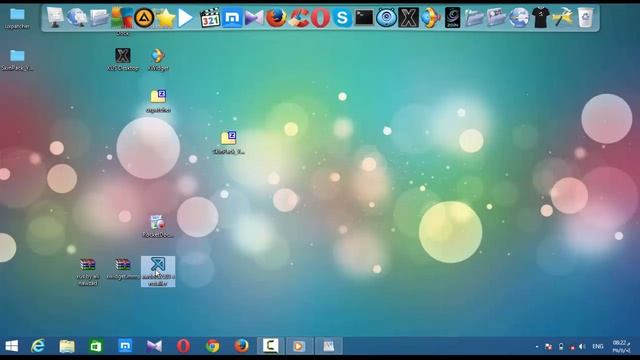Open the volume speaker tray icon
640x360 pixels.
(582, 347)
